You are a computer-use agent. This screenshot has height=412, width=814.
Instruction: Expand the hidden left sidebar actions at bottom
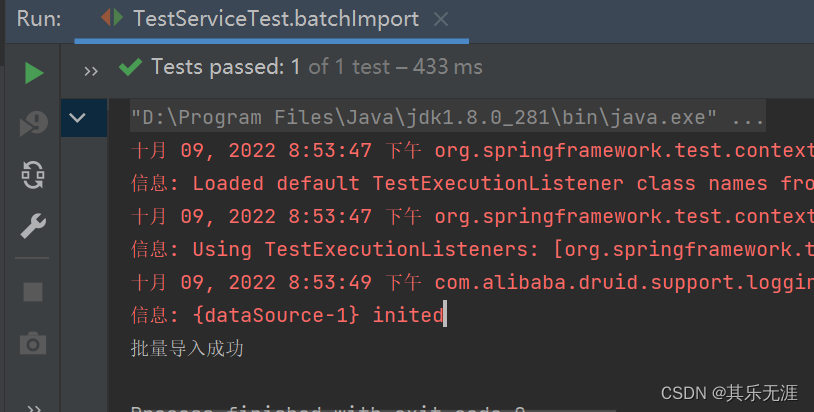click(x=34, y=405)
